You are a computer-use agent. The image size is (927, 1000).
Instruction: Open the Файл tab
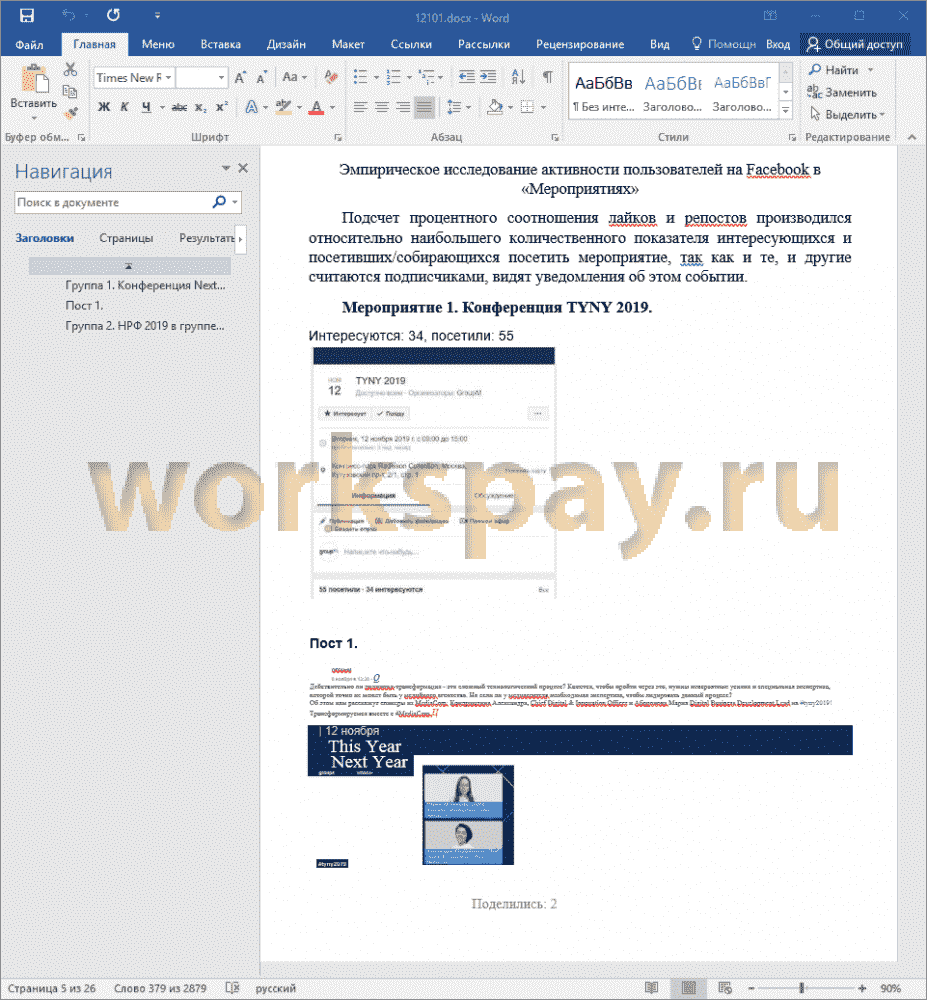(x=29, y=45)
